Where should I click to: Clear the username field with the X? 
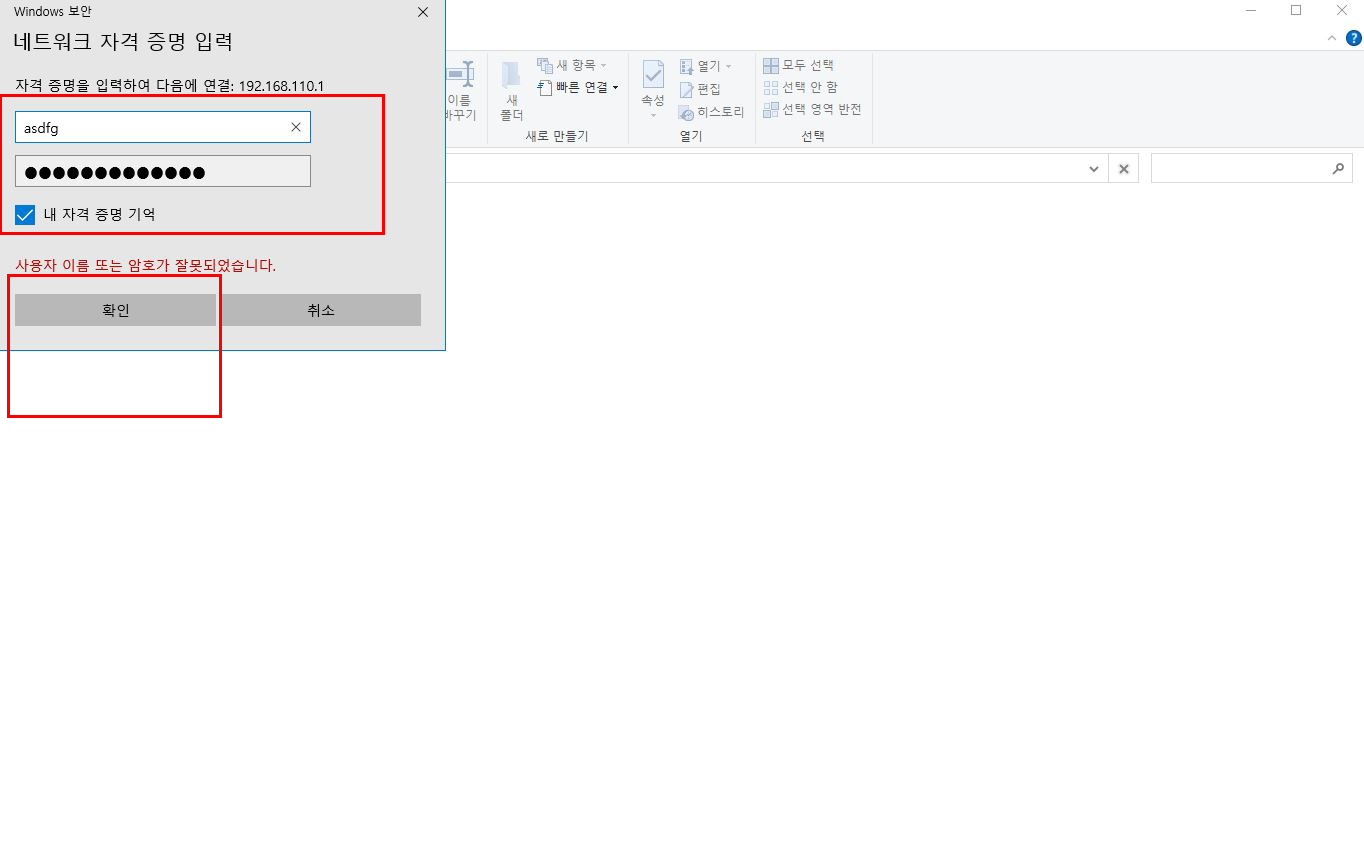(x=295, y=127)
